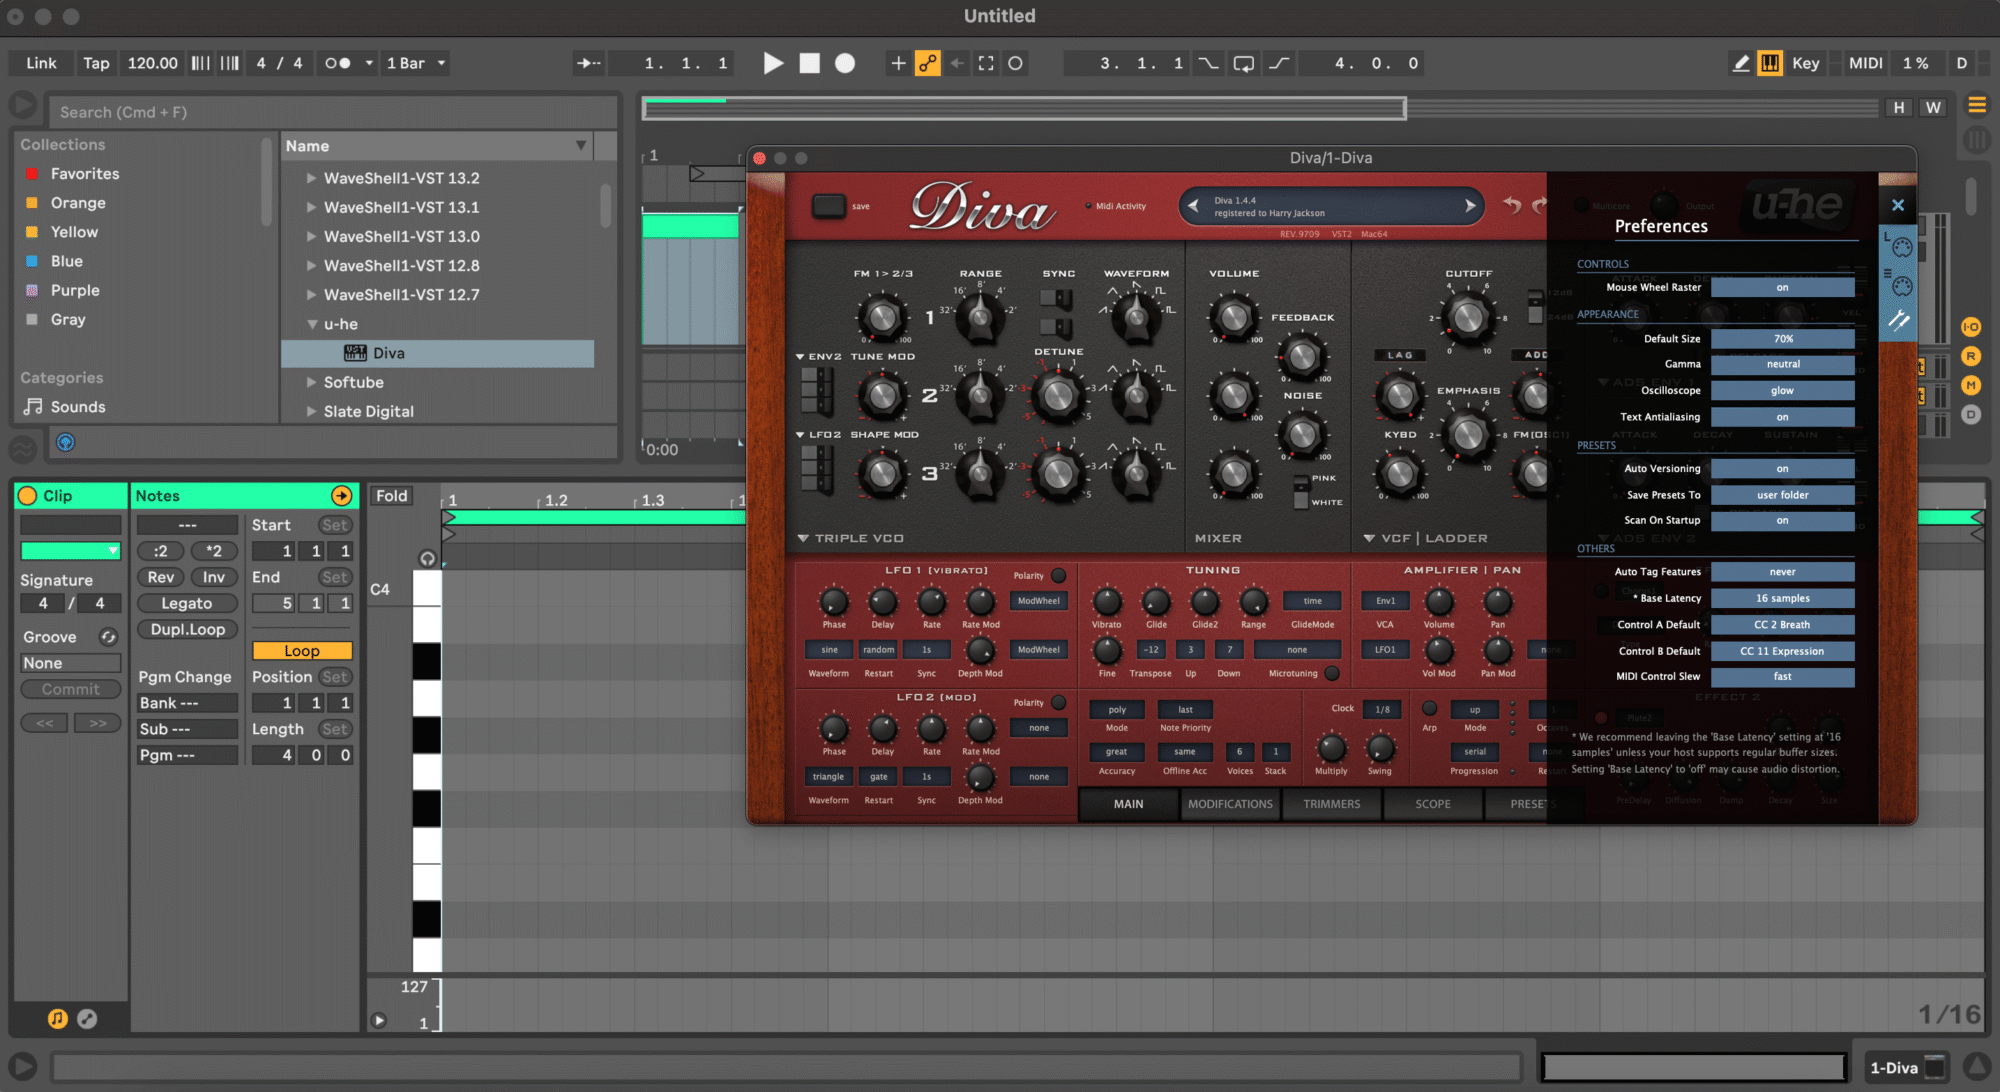Switch to Diva MODIFICATIONS tab
The image size is (2000, 1092).
(x=1230, y=804)
